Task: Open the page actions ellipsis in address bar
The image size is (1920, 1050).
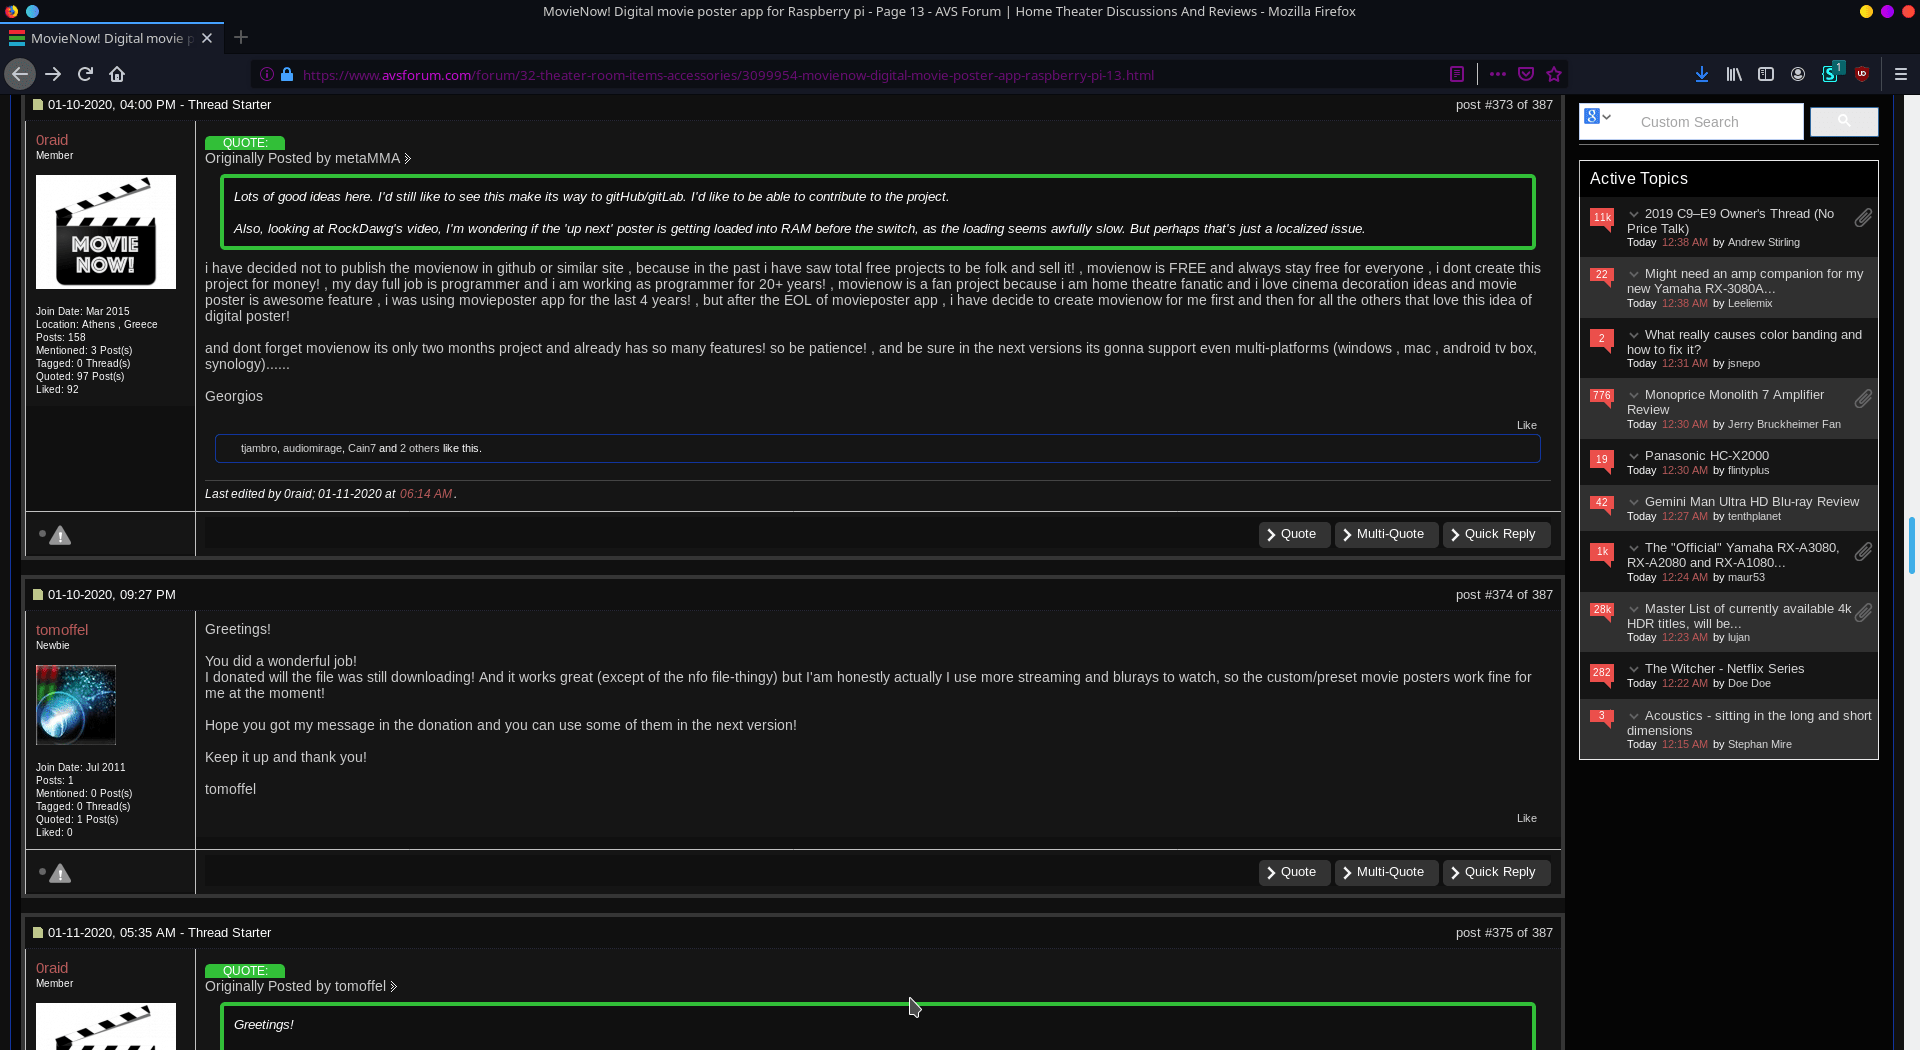Action: [1497, 74]
